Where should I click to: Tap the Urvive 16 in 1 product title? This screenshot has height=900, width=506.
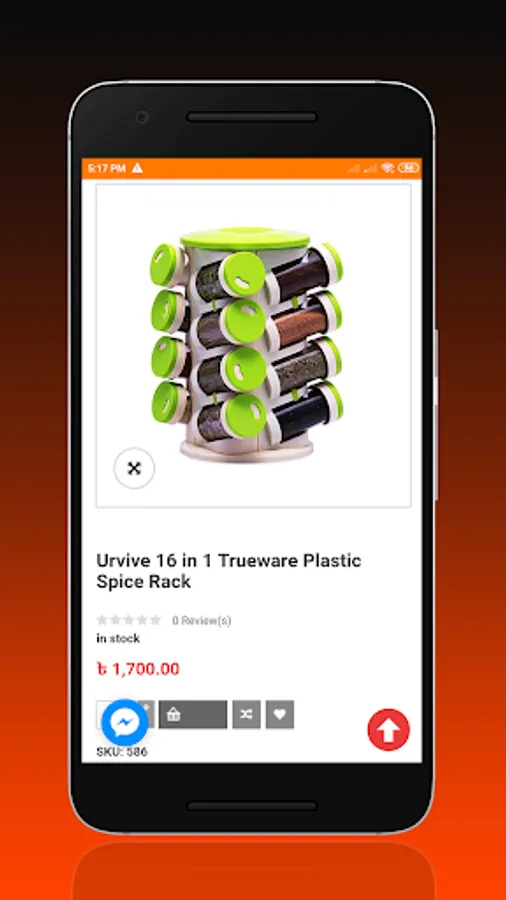click(x=229, y=571)
